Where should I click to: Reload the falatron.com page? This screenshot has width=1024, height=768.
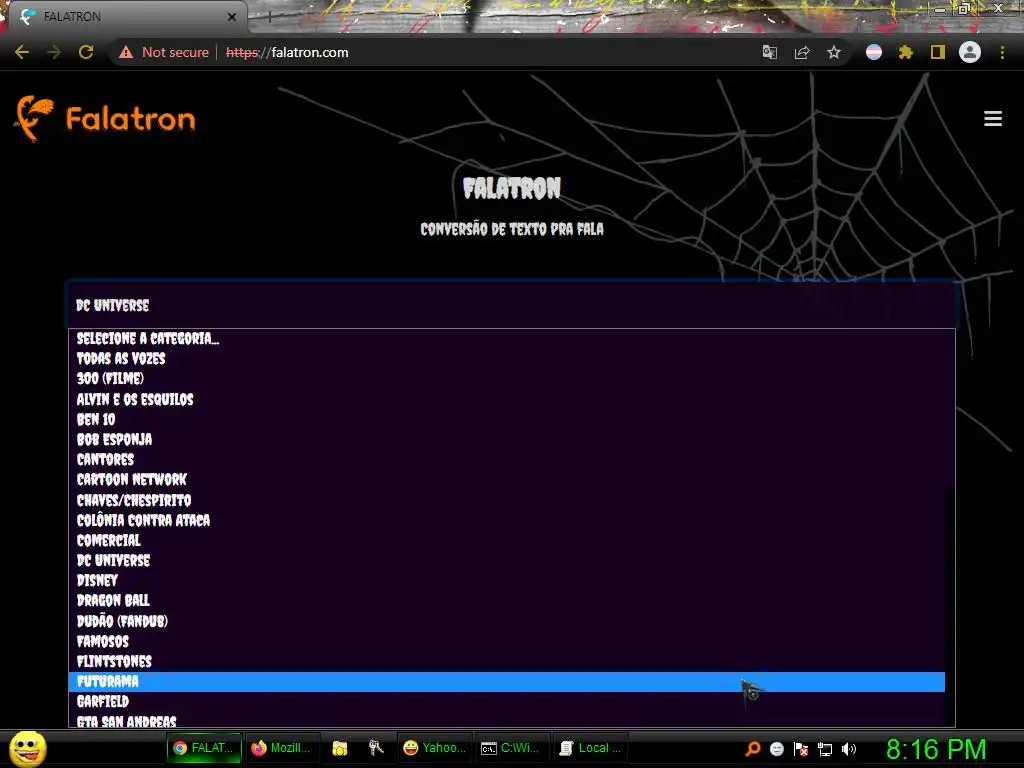86,52
